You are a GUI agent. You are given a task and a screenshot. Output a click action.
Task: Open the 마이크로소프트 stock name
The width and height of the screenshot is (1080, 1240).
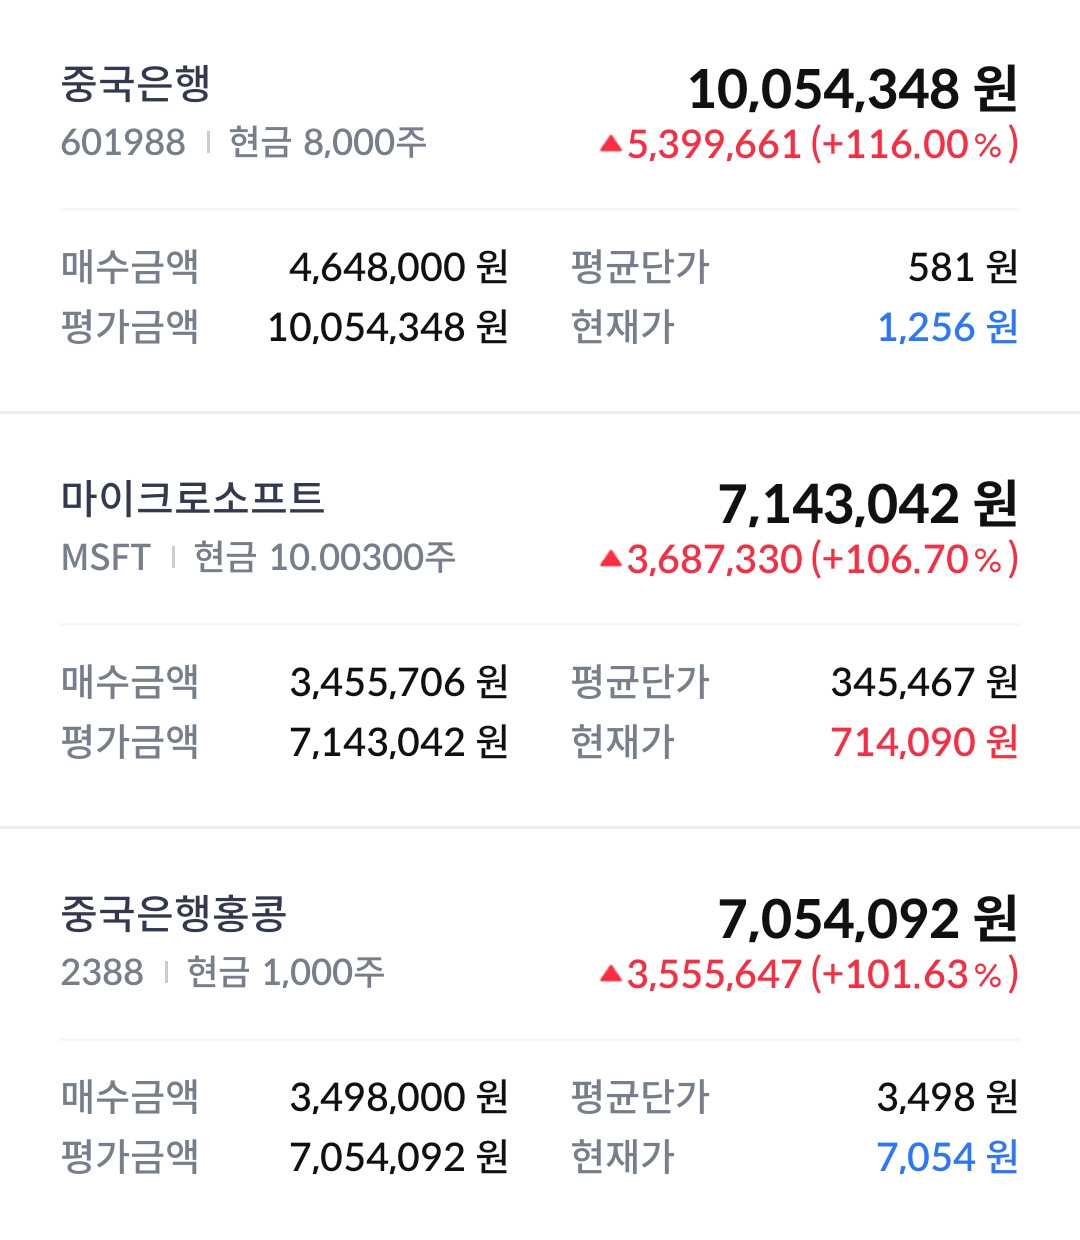pyautogui.click(x=193, y=498)
